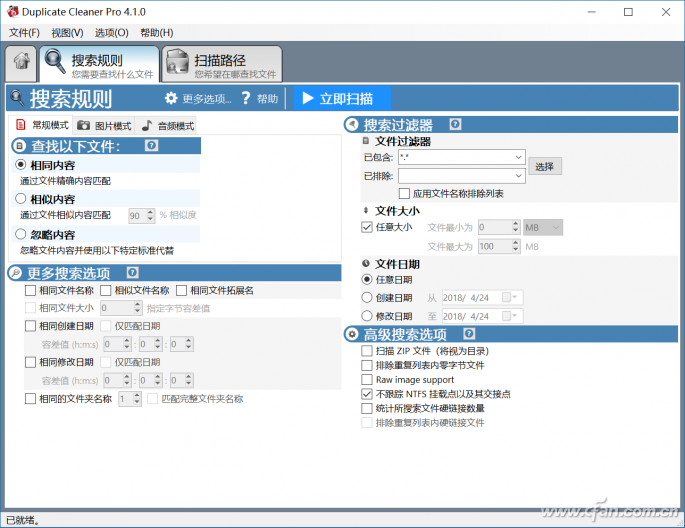This screenshot has width=685, height=528.
Task: Enable 统计所搜索文件硬链接数量 checkbox
Action: point(367,408)
